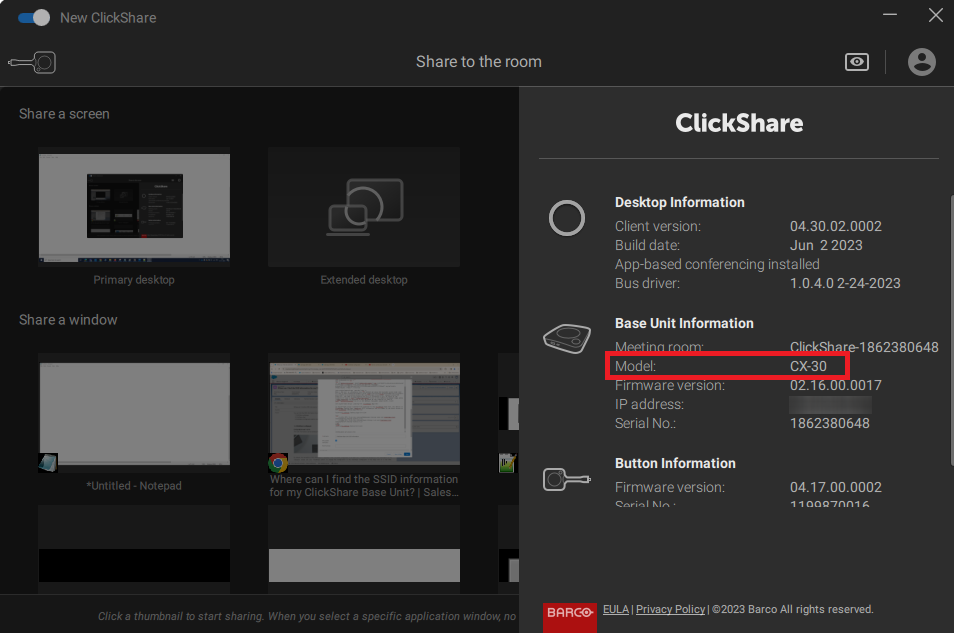Click the ClickShare Button icon in the top-left toolbar
This screenshot has height=633, width=954.
click(x=31, y=62)
